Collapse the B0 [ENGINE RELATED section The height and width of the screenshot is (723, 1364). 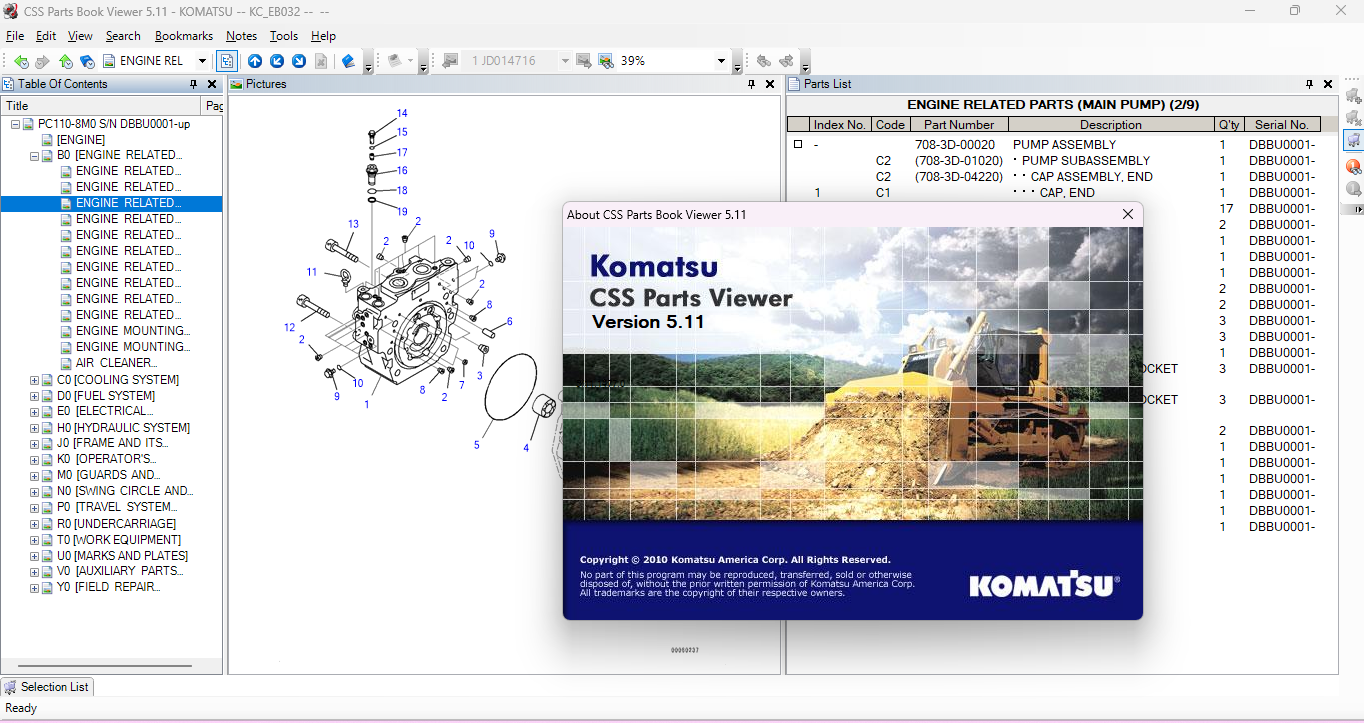tap(34, 156)
